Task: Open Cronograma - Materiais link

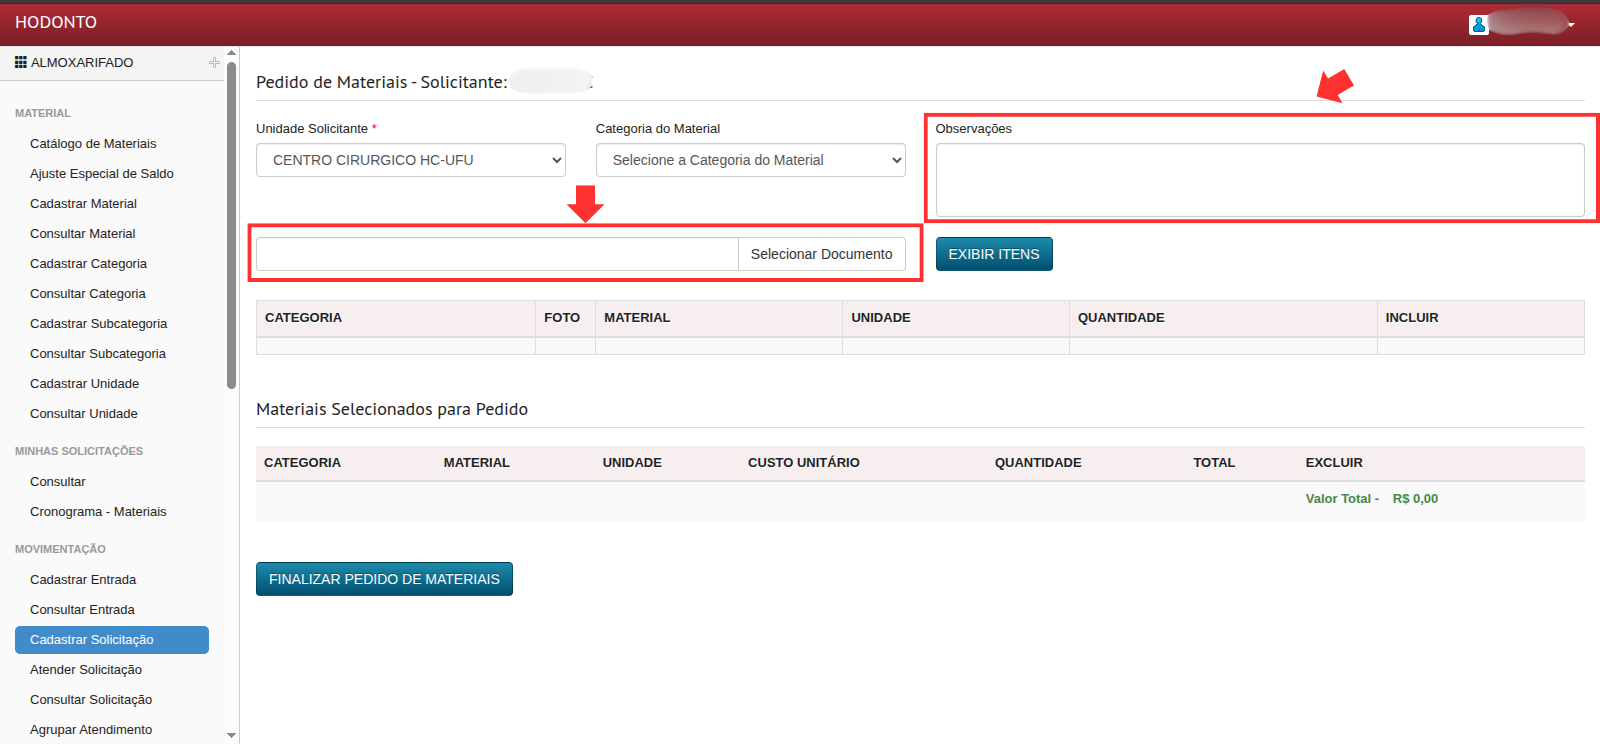Action: point(98,512)
